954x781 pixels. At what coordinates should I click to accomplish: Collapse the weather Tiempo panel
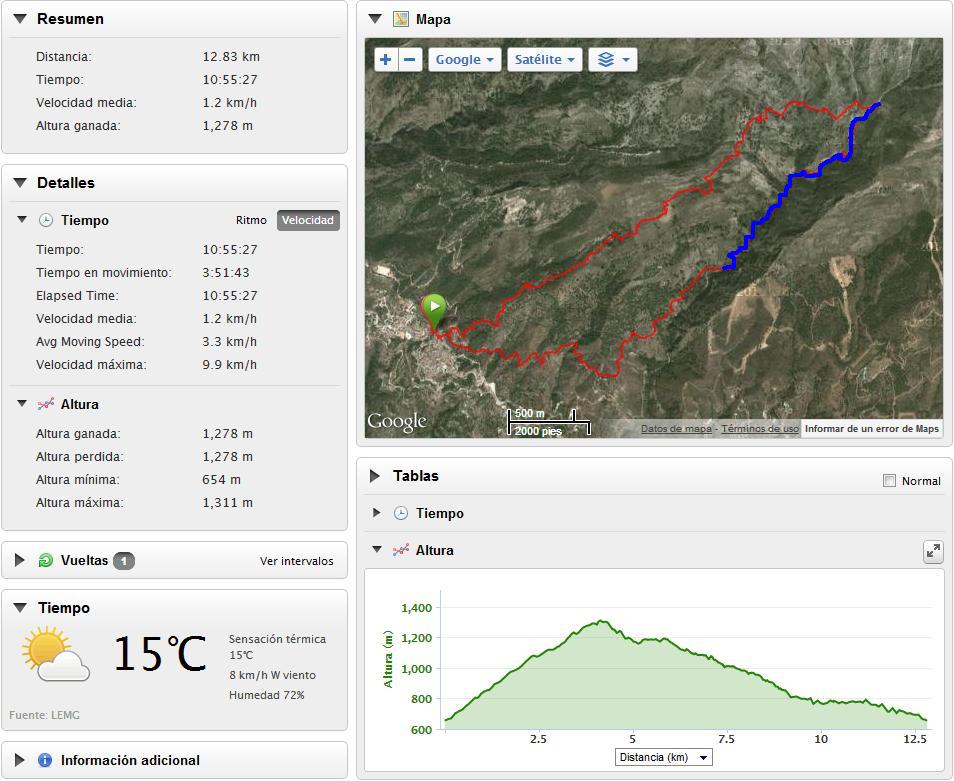20,607
